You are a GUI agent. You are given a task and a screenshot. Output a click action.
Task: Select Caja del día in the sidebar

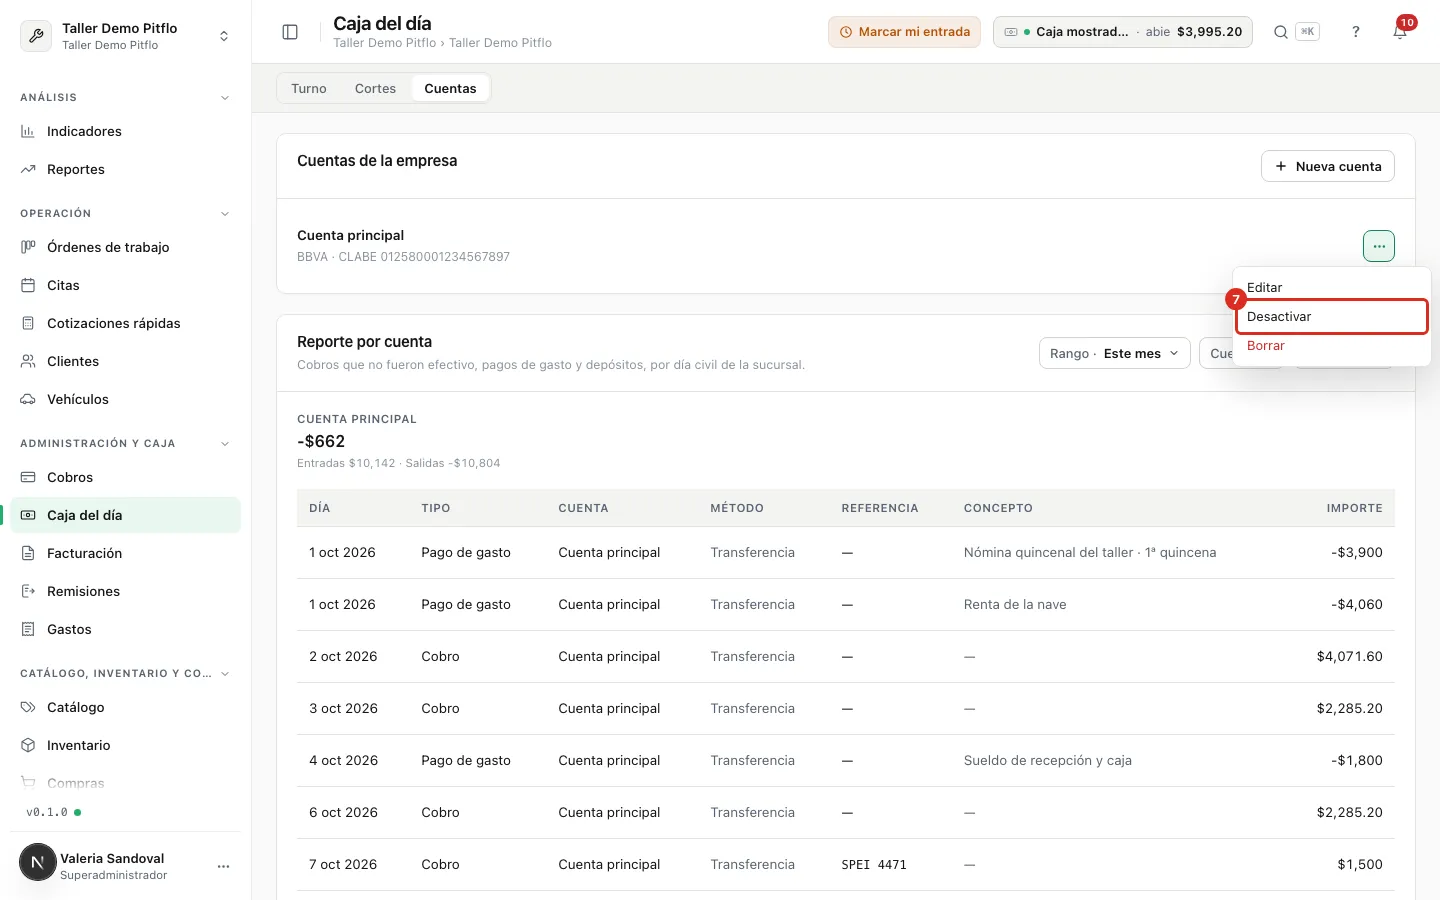click(x=125, y=515)
